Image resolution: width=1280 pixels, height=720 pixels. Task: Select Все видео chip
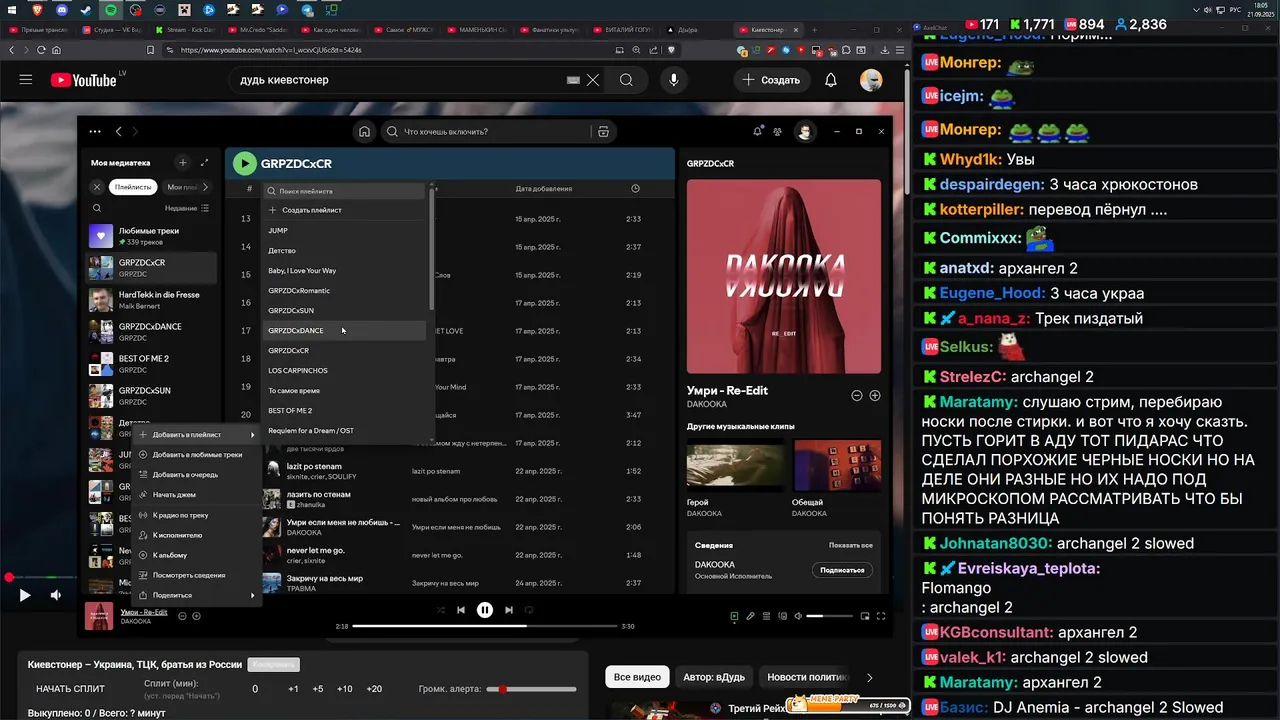[x=637, y=677]
